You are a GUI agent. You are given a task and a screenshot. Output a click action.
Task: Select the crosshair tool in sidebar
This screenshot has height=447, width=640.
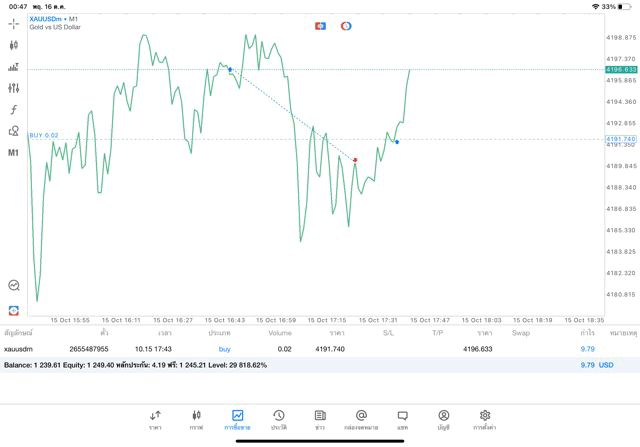click(14, 23)
